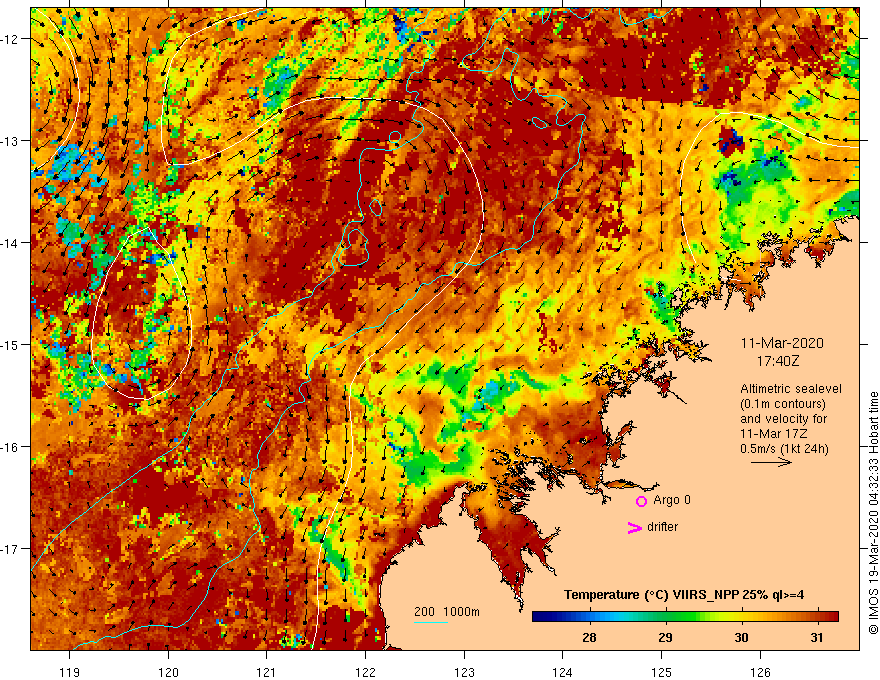Click latitude axis label '-15'

10,344
